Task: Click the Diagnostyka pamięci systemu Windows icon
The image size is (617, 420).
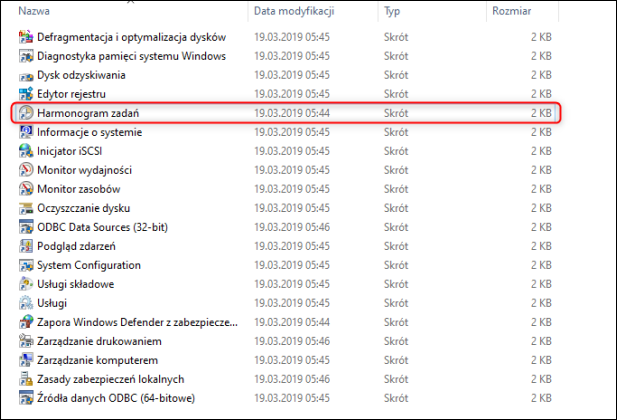Action: (26, 56)
